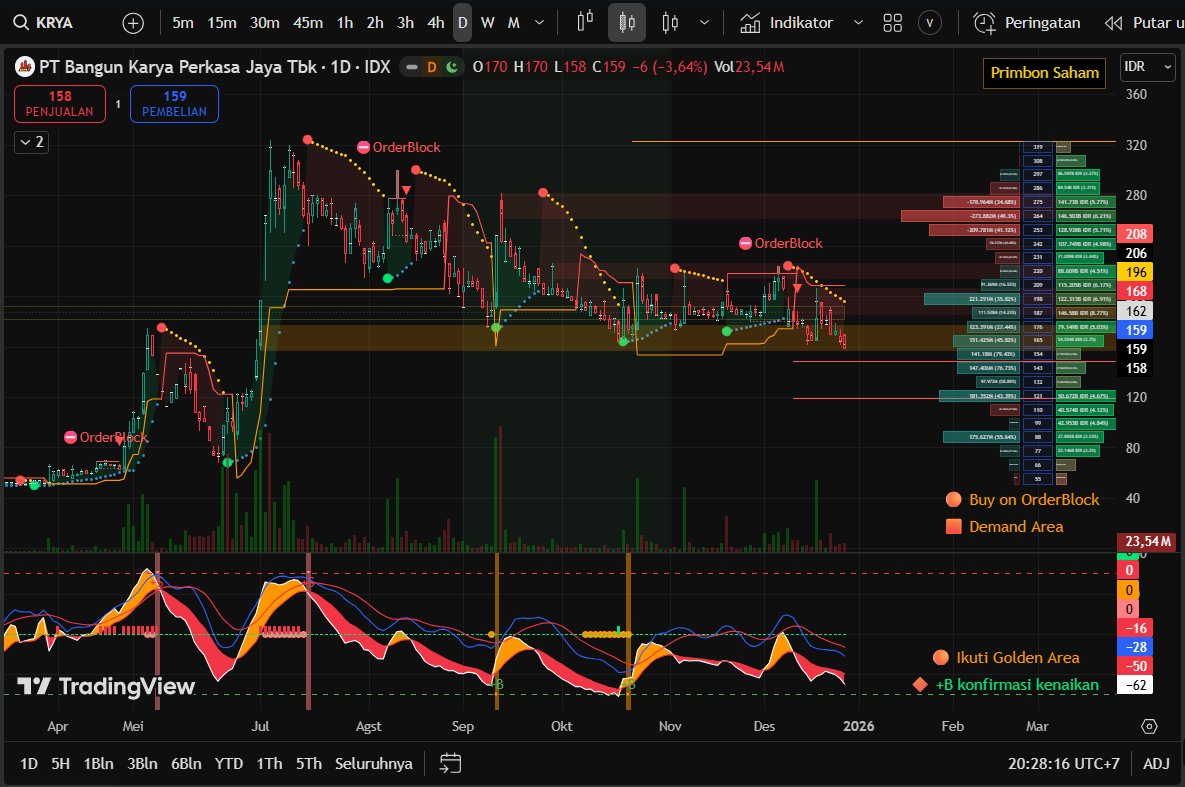Switch chart to the 1h interval

pyautogui.click(x=344, y=23)
